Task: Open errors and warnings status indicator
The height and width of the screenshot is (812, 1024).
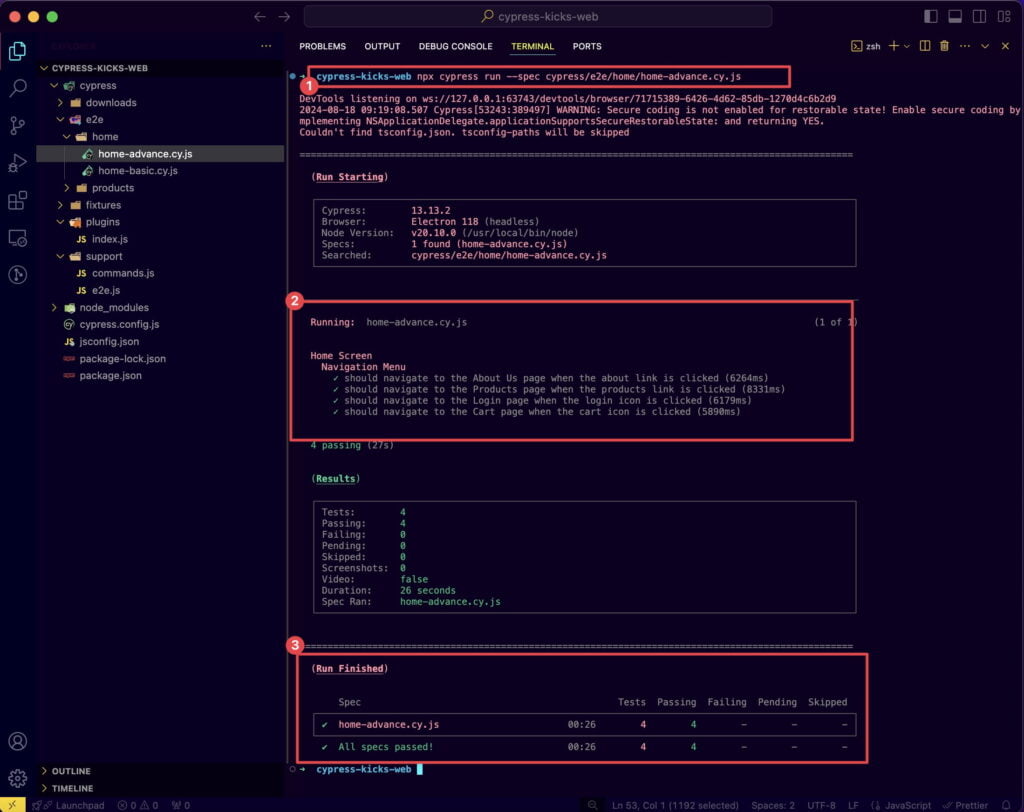Action: click(138, 805)
